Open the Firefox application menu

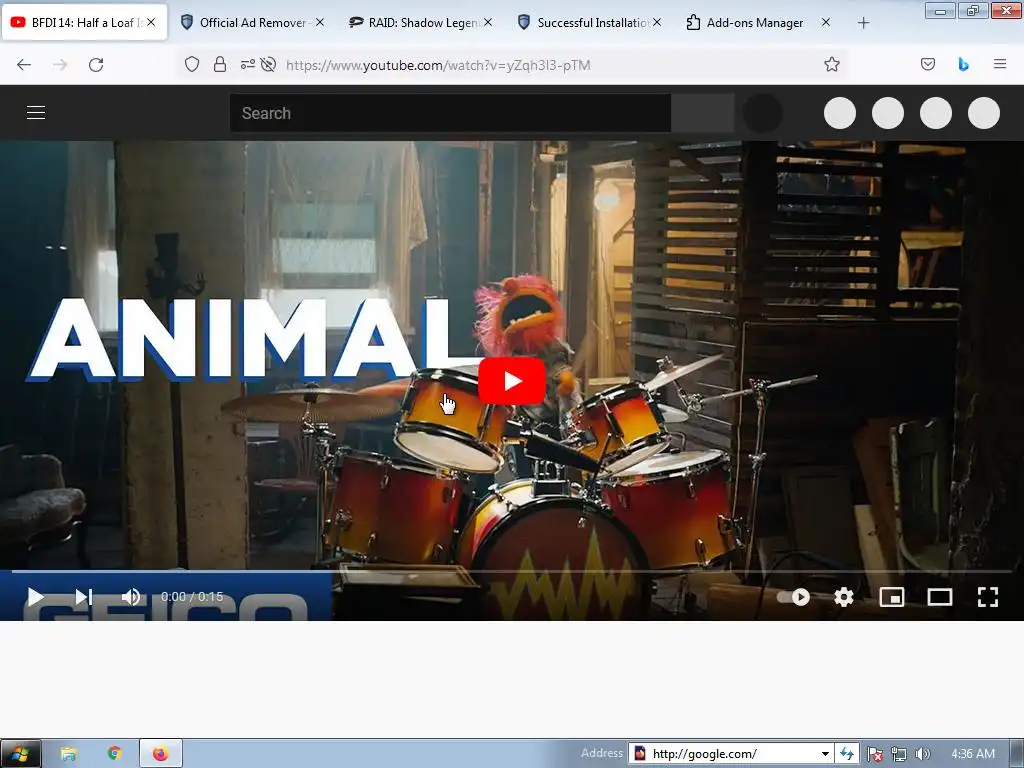(x=1000, y=65)
